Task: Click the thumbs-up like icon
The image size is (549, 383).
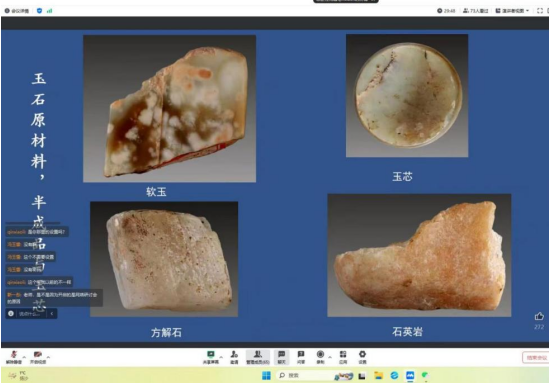Action: pyautogui.click(x=539, y=316)
